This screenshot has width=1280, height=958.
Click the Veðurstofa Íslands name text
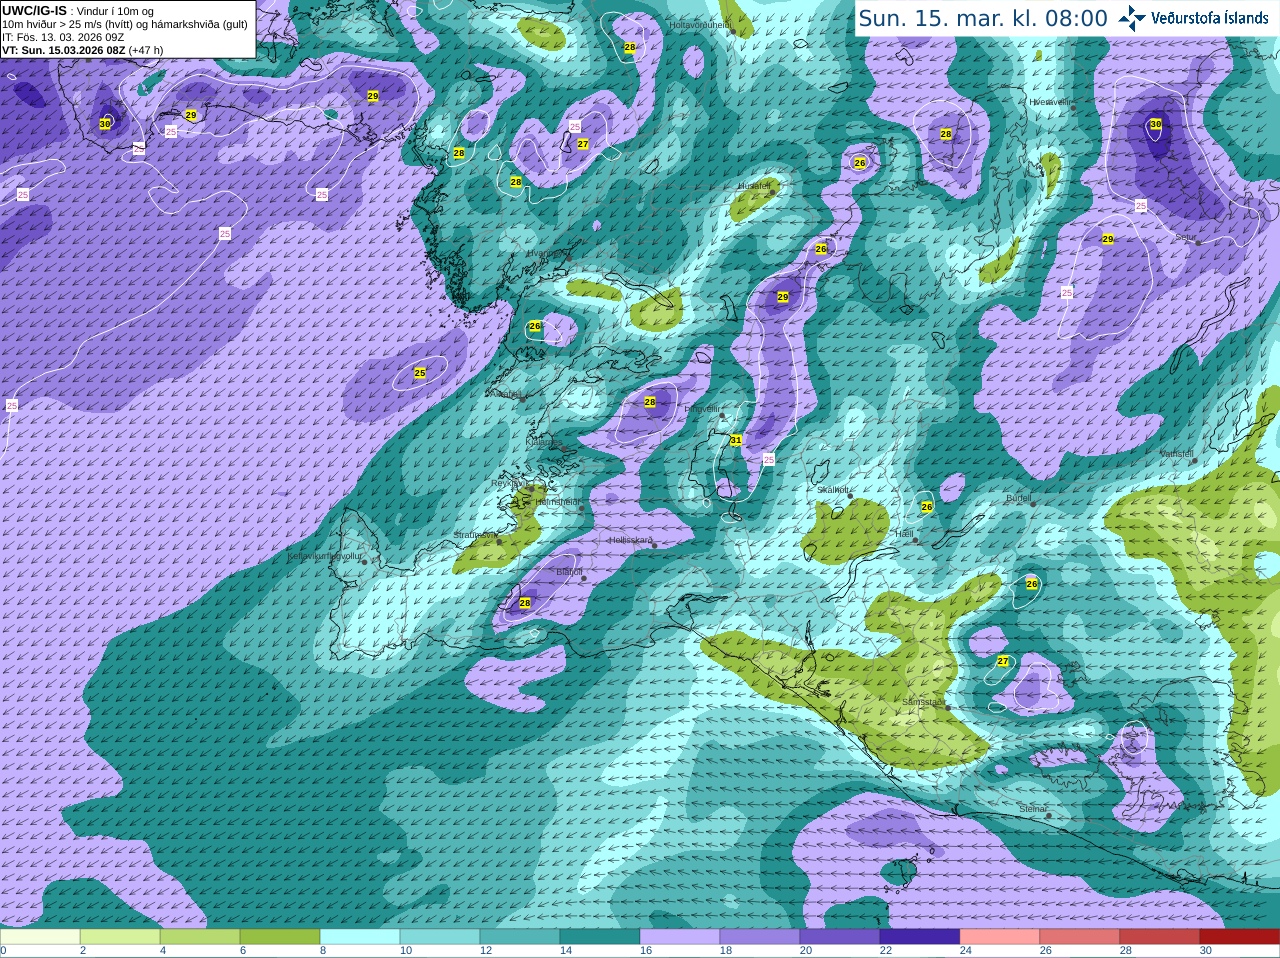click(1209, 18)
